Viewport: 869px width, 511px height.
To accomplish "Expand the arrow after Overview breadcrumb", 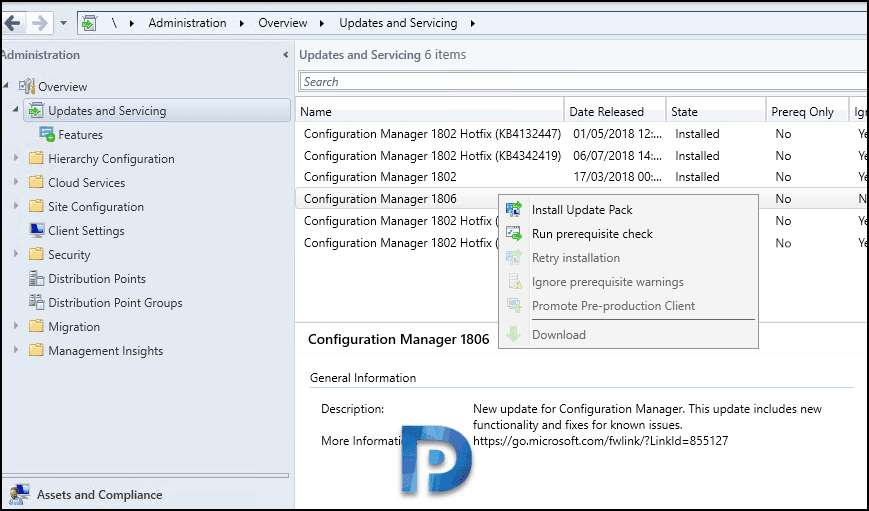I will 322,23.
